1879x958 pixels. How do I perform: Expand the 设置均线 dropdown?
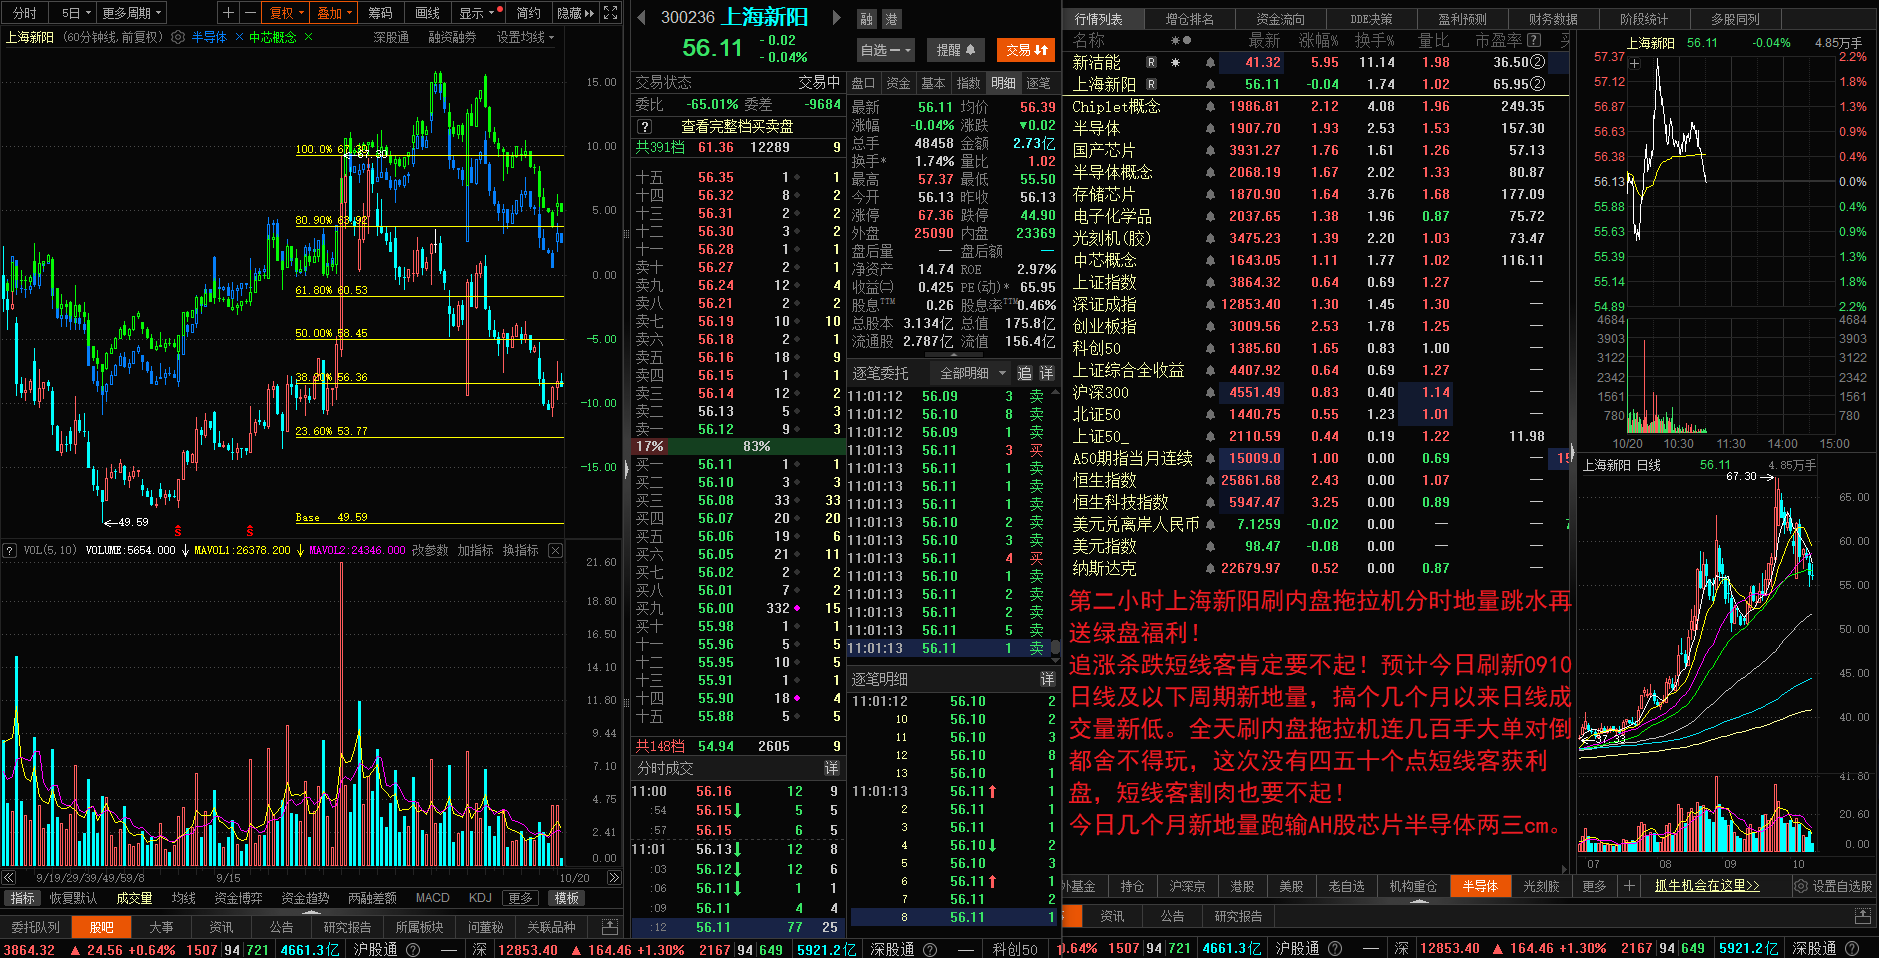[x=525, y=37]
